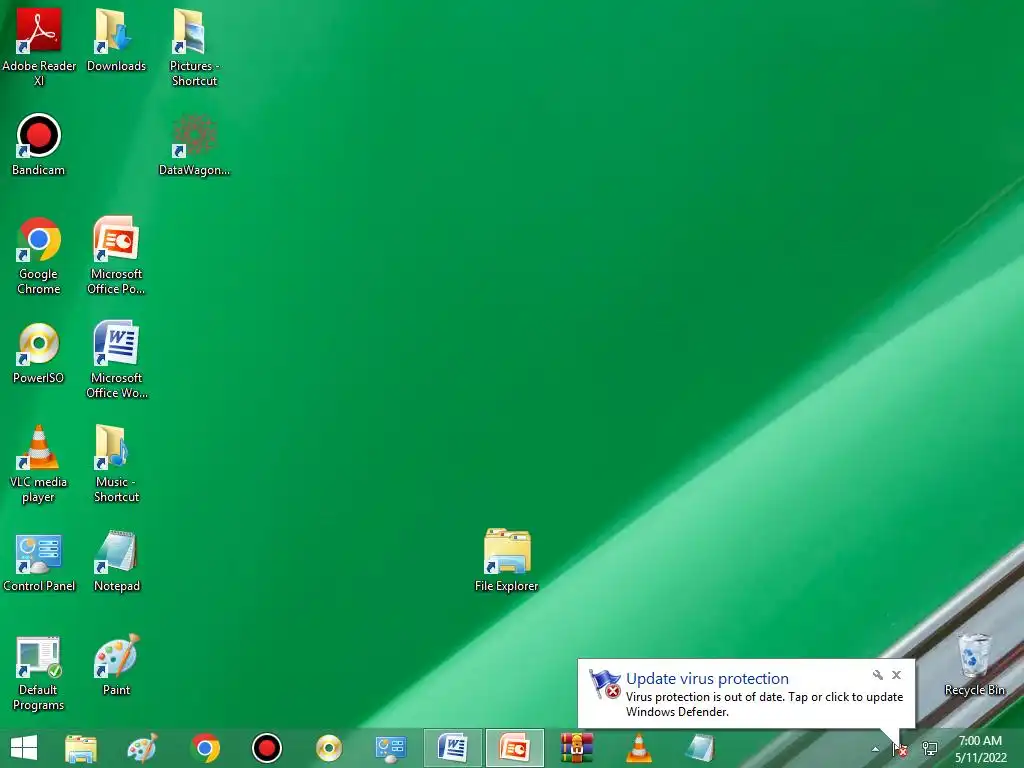Open Control Panel from the taskbar
This screenshot has height=768, width=1024.
tap(391, 748)
